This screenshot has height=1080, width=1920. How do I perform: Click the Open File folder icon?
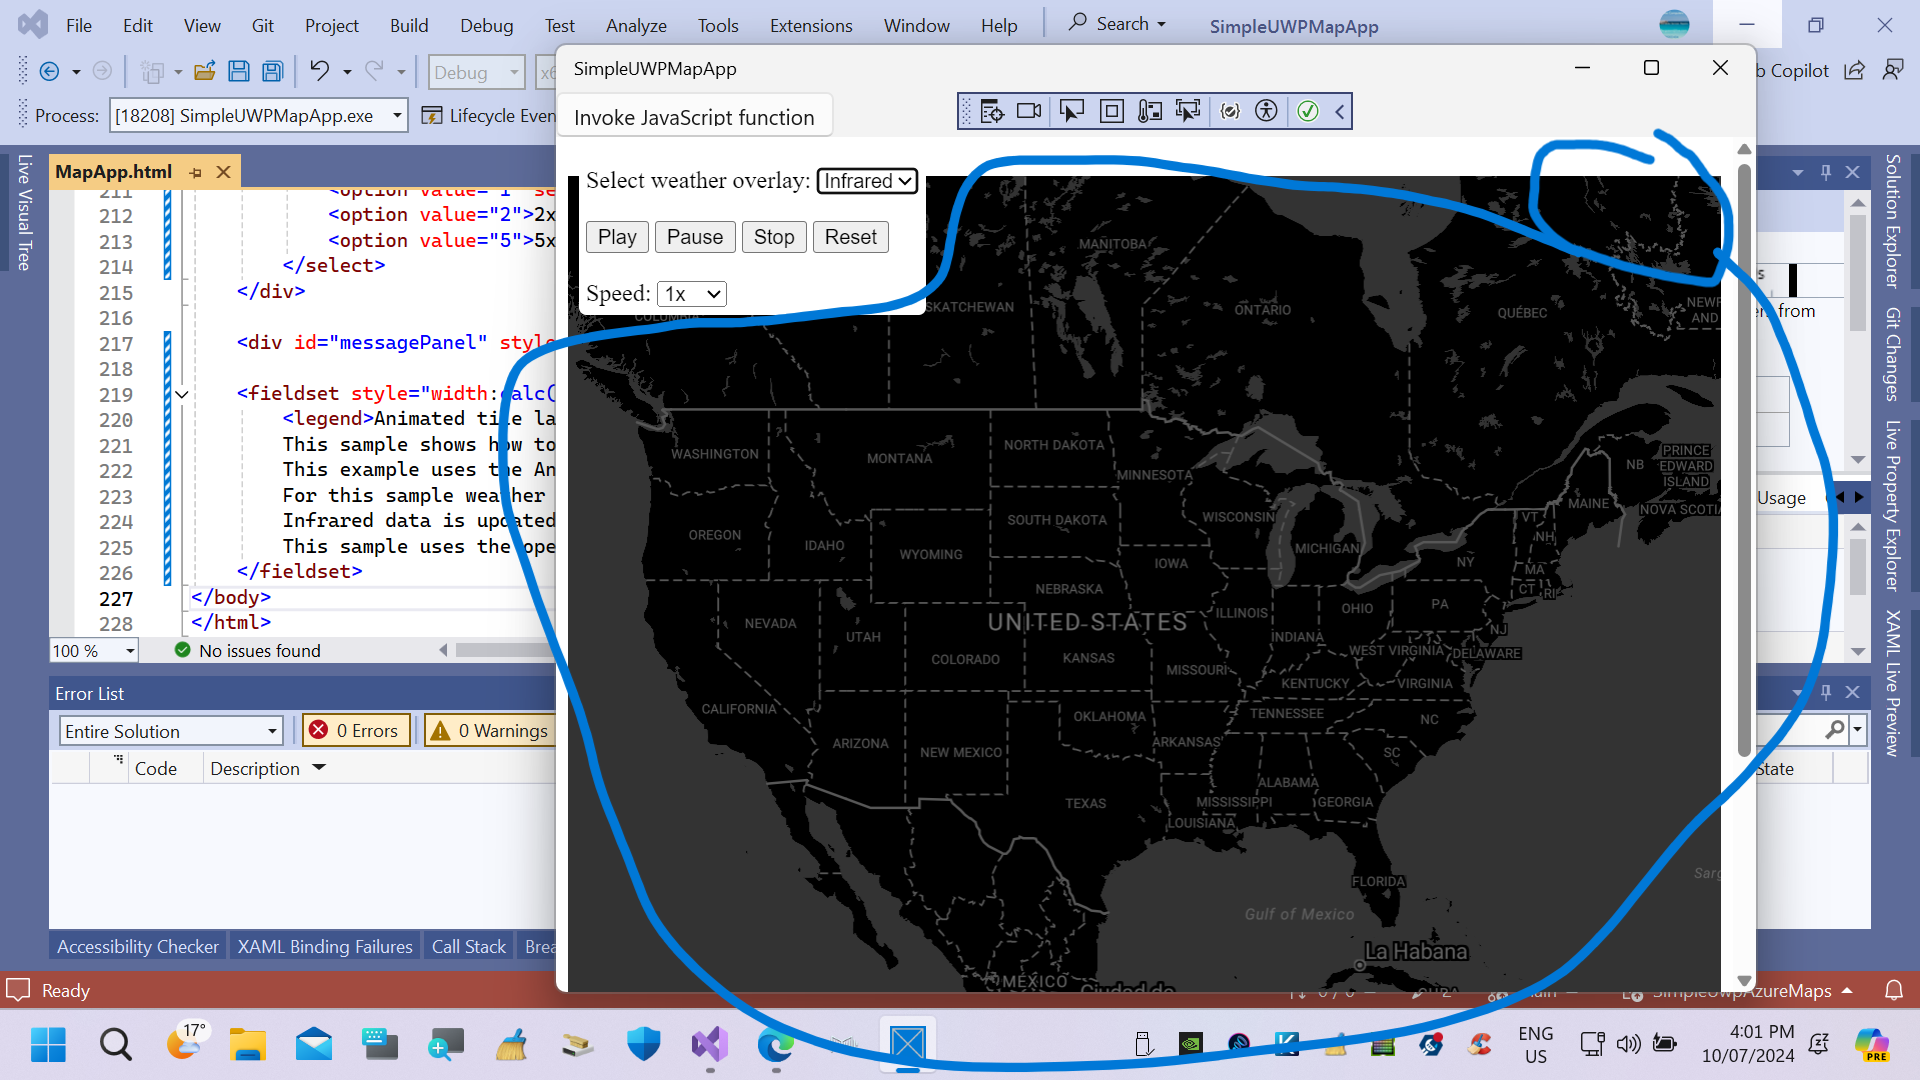[x=205, y=71]
